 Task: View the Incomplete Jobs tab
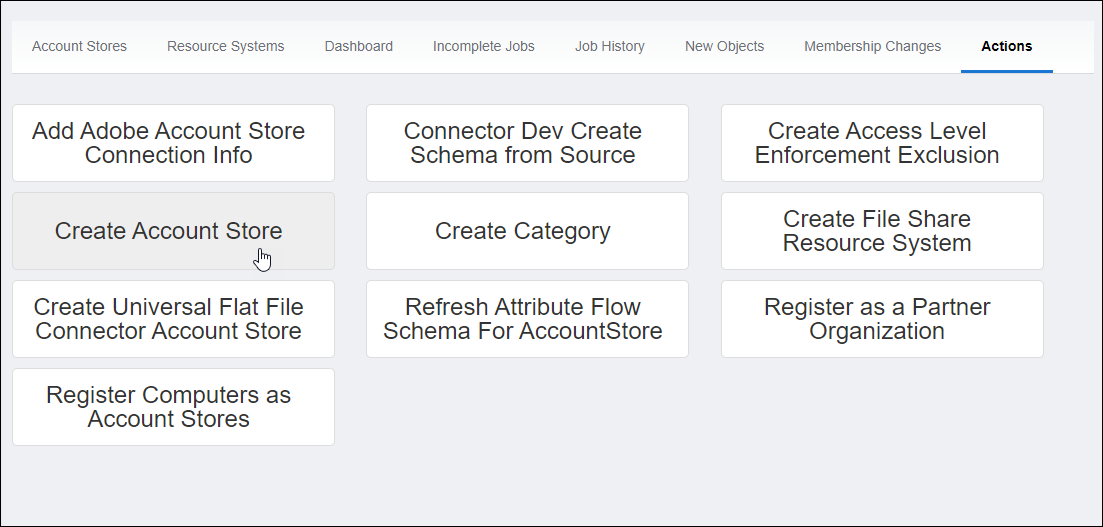tap(483, 46)
